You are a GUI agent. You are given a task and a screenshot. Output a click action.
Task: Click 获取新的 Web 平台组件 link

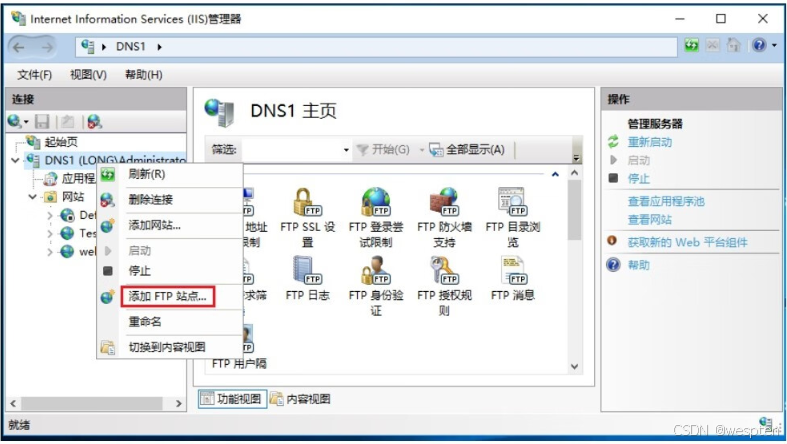(687, 242)
